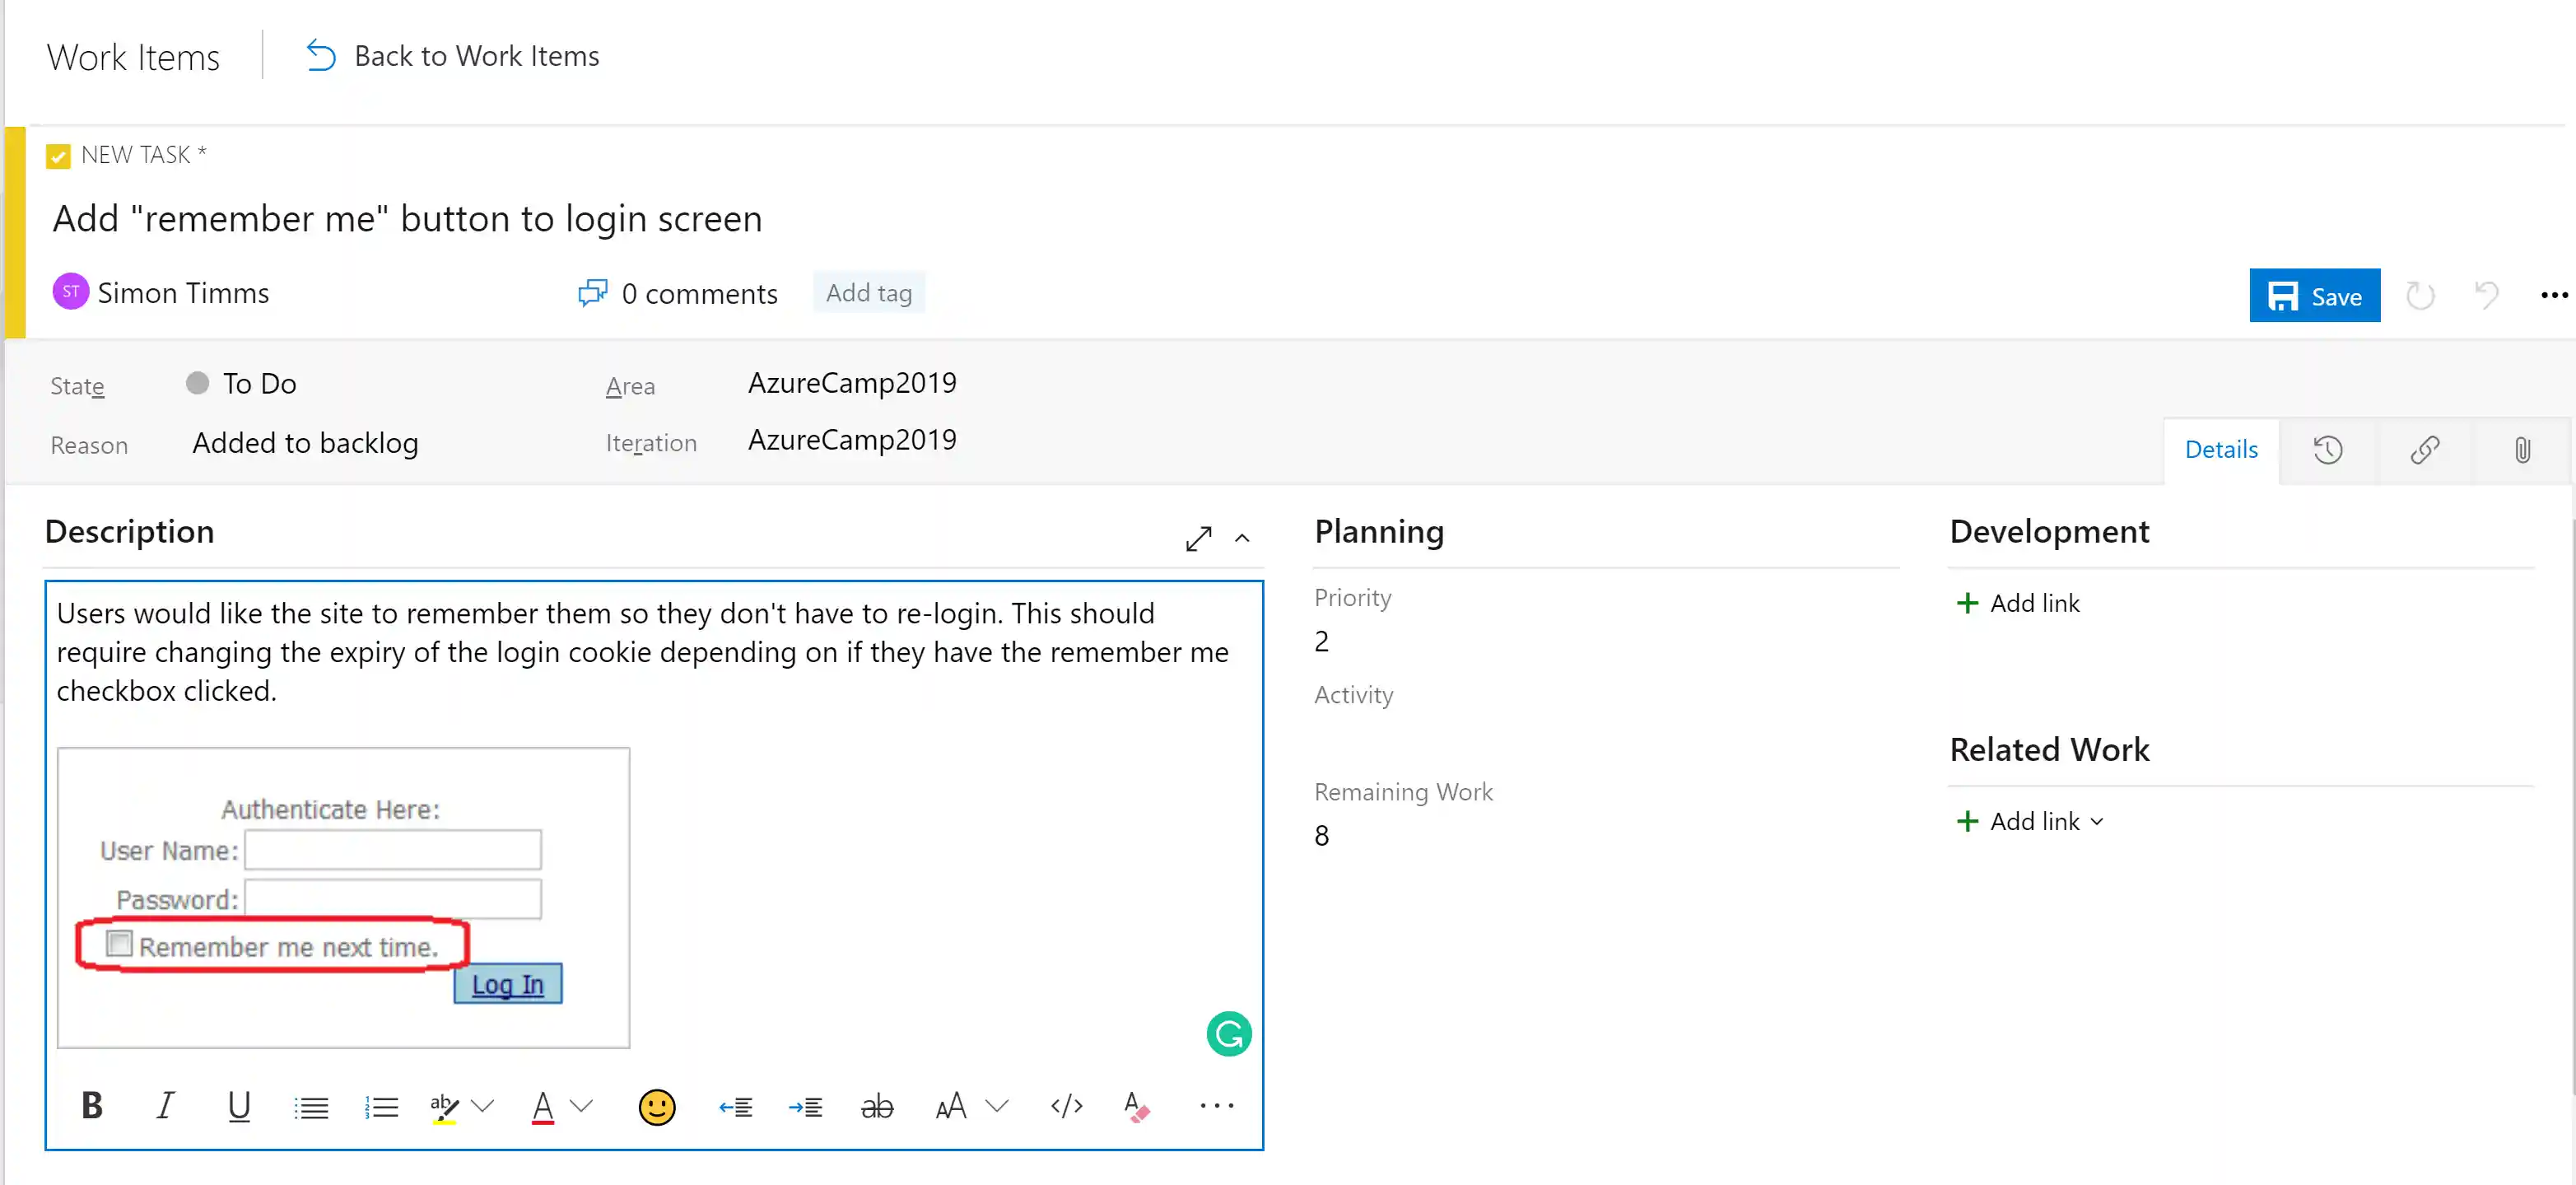Viewport: 2576px width, 1185px height.
Task: Apply strikethrough formatting
Action: point(877,1105)
